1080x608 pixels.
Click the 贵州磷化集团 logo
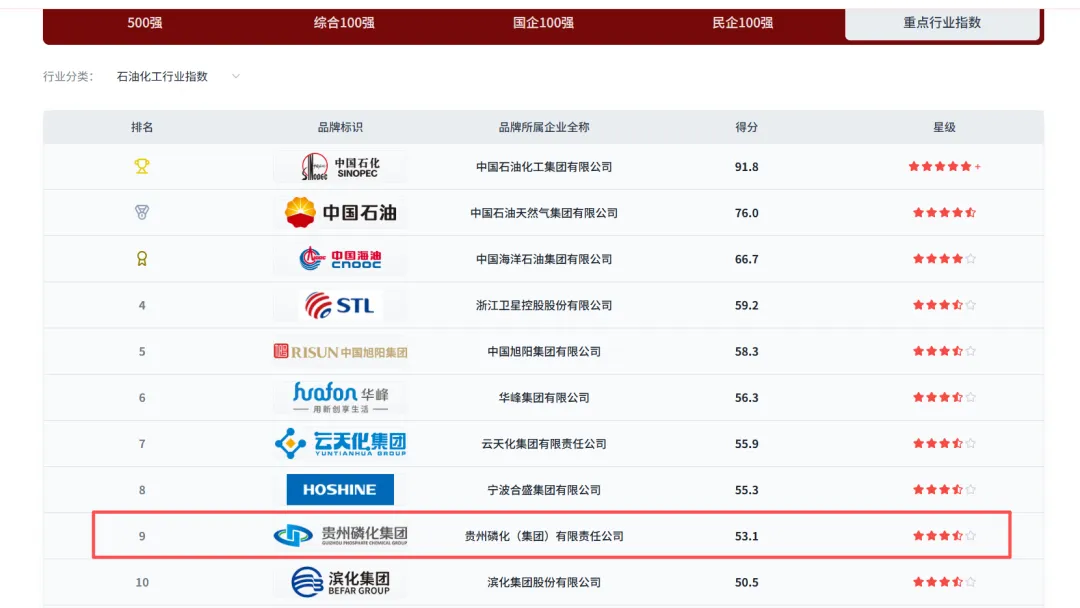pos(340,535)
